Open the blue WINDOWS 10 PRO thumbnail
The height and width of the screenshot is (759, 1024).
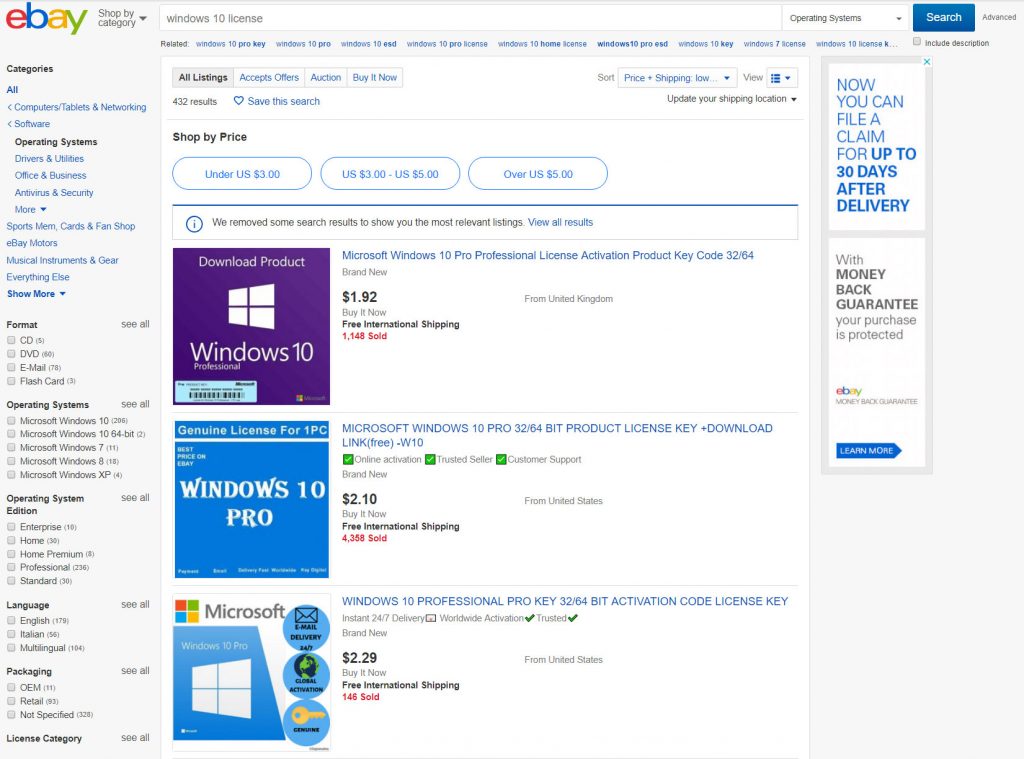pyautogui.click(x=251, y=500)
